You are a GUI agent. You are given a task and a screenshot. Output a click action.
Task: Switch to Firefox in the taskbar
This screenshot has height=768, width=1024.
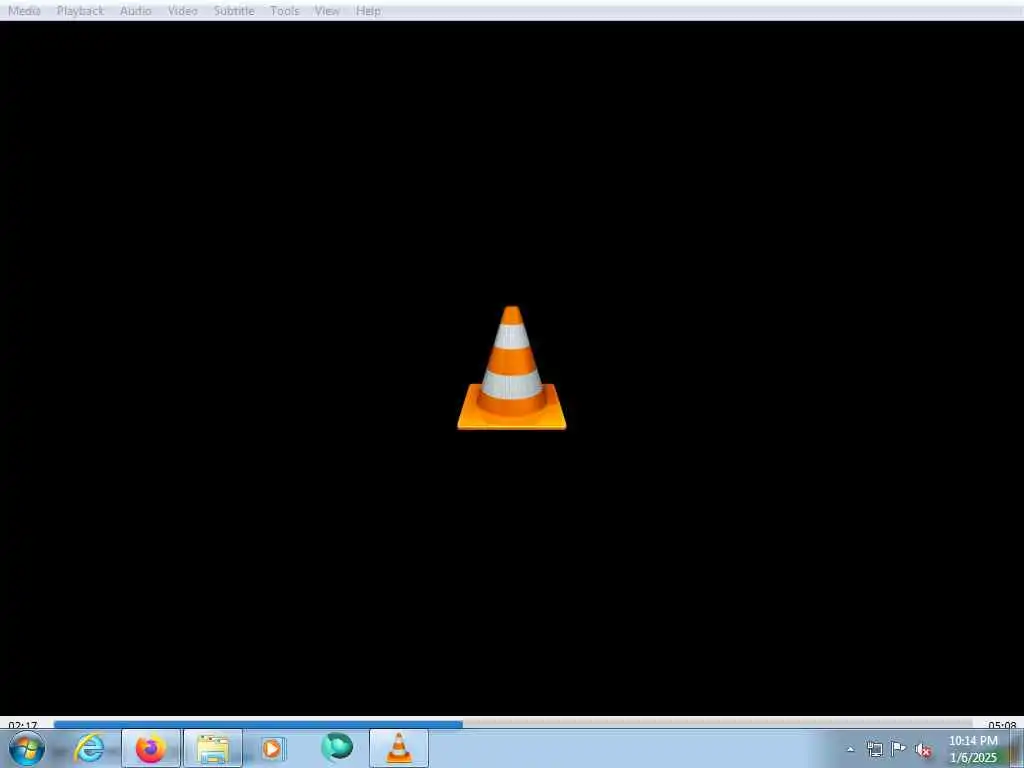[151, 748]
